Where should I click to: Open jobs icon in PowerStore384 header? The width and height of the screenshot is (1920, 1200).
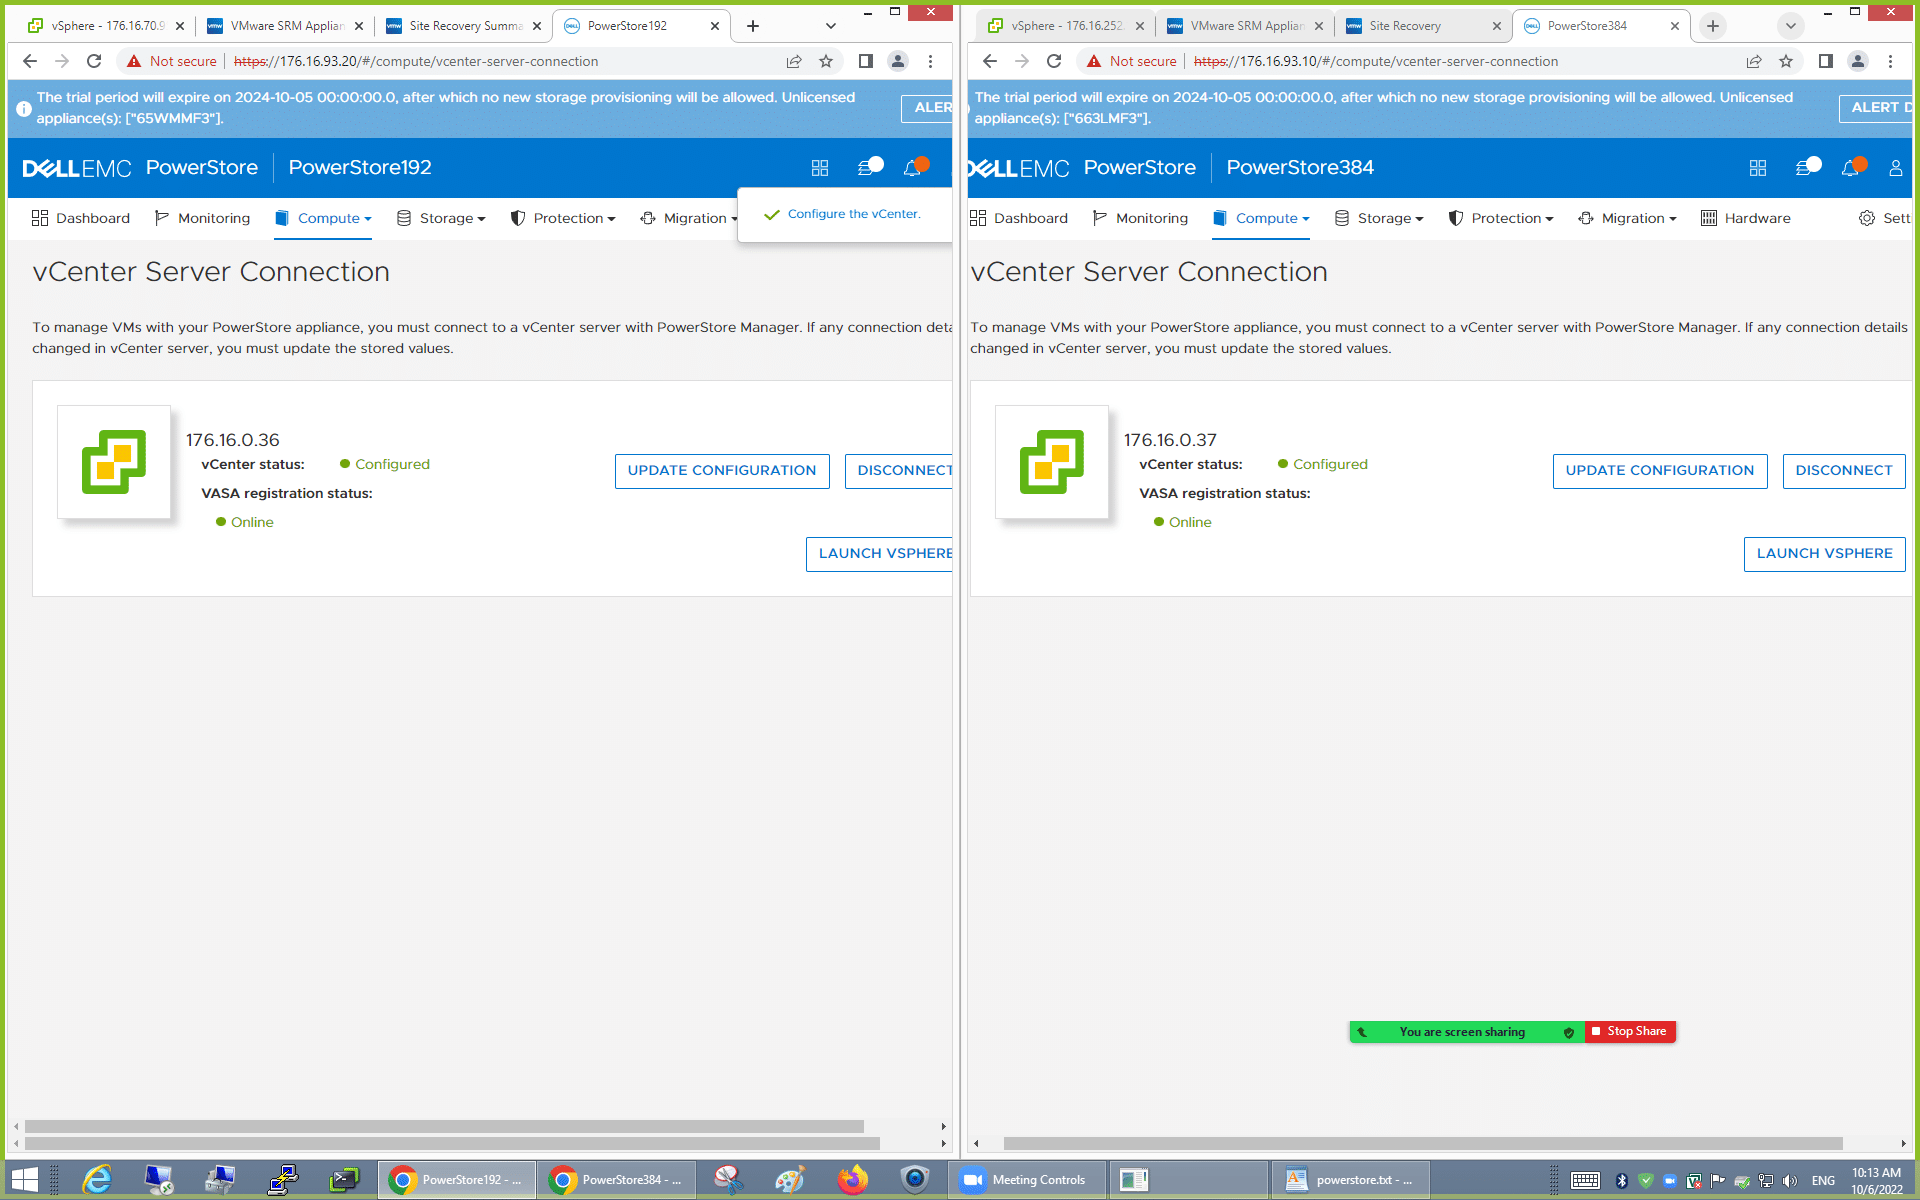tap(1806, 167)
